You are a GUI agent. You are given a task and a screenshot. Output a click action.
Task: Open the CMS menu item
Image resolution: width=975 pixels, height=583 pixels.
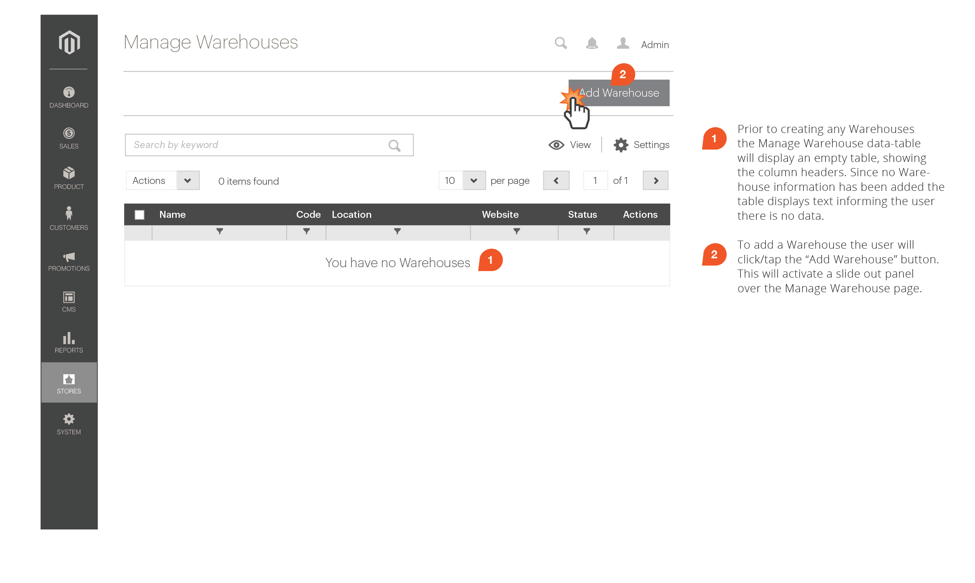tap(69, 301)
